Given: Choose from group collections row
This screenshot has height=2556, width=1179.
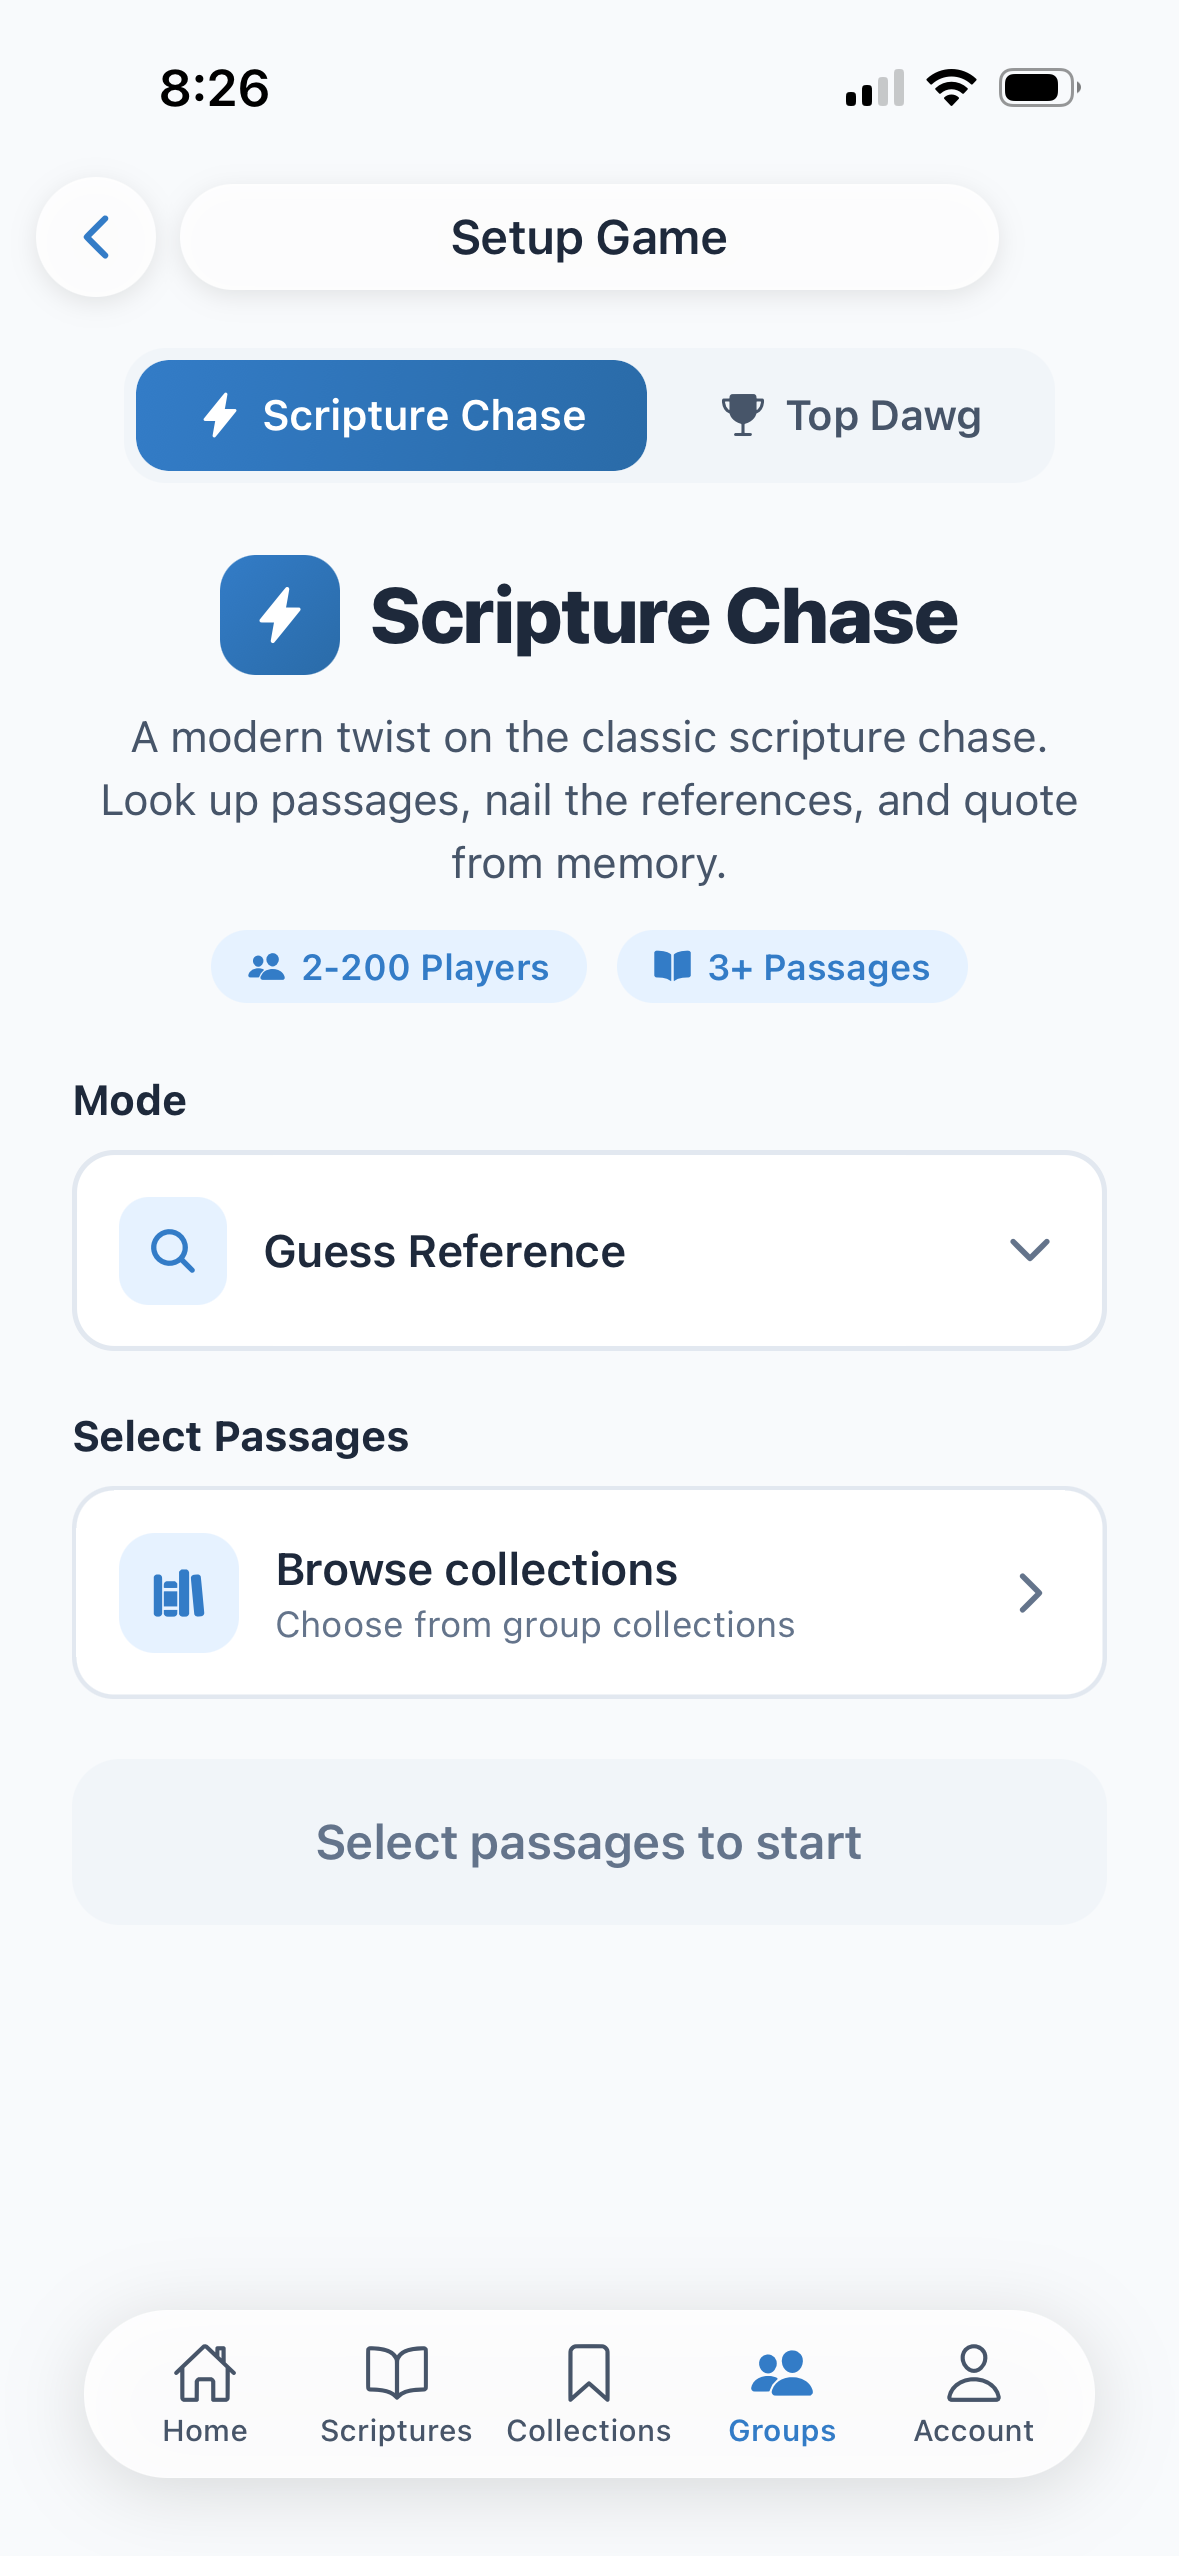Looking at the screenshot, I should pos(589,1593).
